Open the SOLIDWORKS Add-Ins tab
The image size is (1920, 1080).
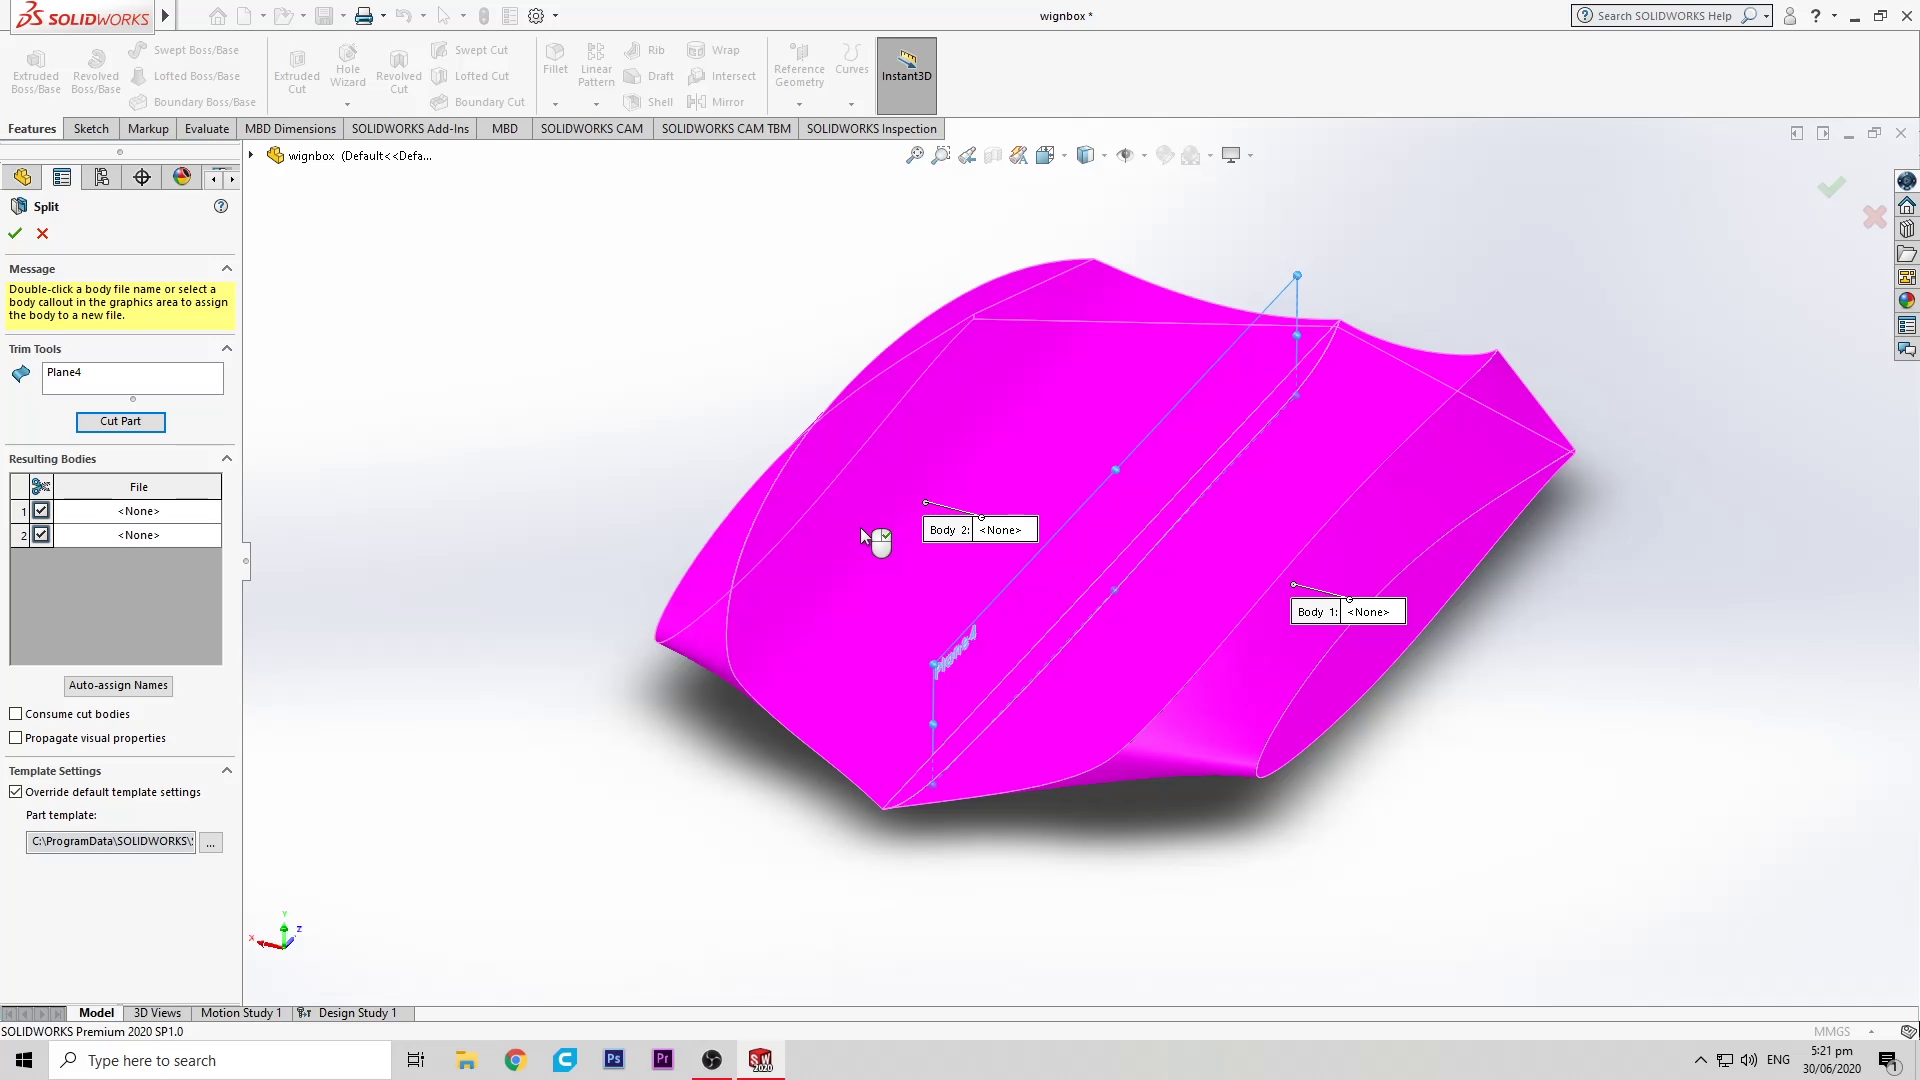pyautogui.click(x=410, y=129)
